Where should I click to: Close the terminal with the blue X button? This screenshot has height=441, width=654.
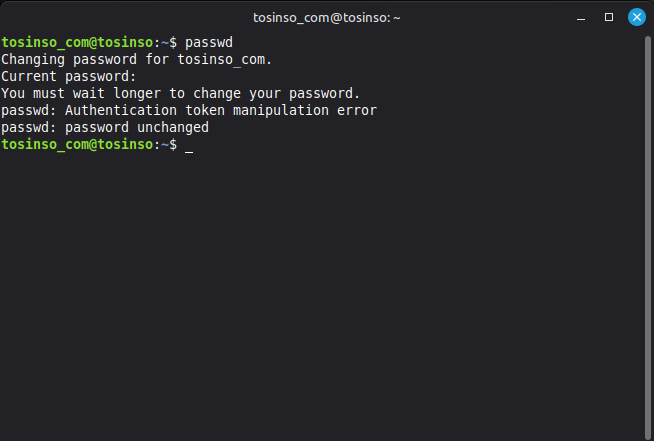pyautogui.click(x=636, y=17)
